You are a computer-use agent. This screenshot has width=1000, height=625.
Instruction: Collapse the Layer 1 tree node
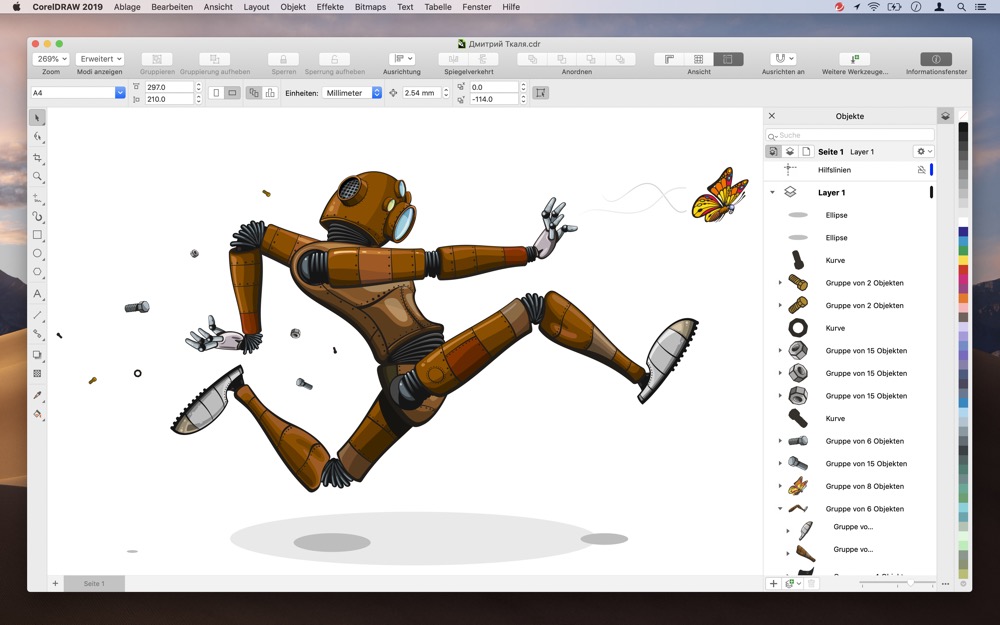[772, 192]
